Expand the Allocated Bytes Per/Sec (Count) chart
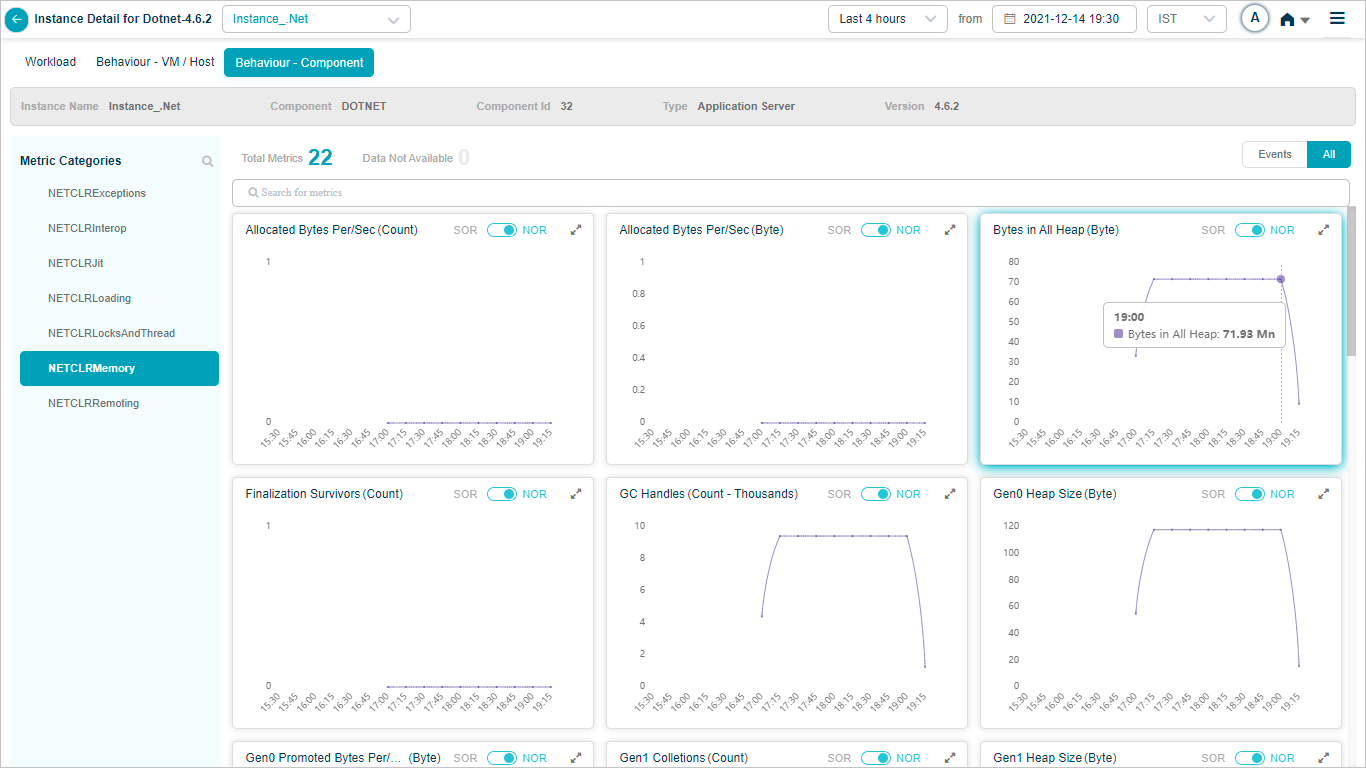This screenshot has height=768, width=1366. click(x=575, y=230)
